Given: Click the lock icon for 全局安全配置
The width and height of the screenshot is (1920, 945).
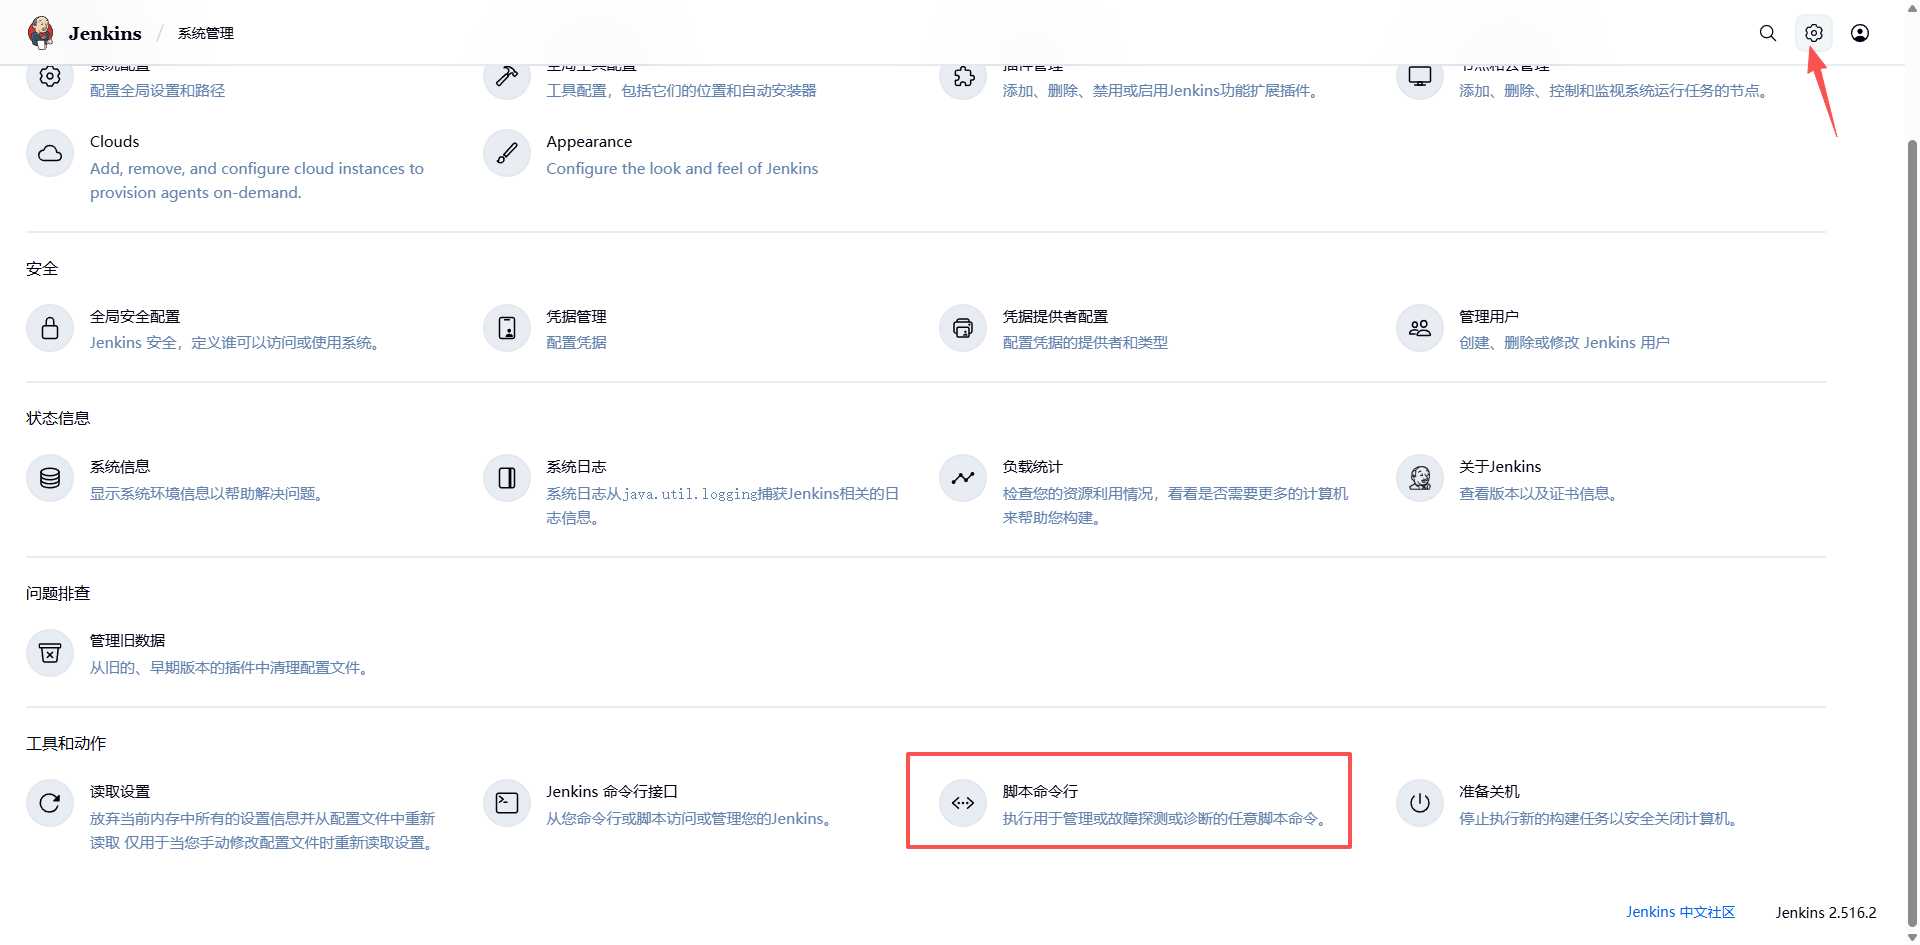Looking at the screenshot, I should (x=50, y=328).
